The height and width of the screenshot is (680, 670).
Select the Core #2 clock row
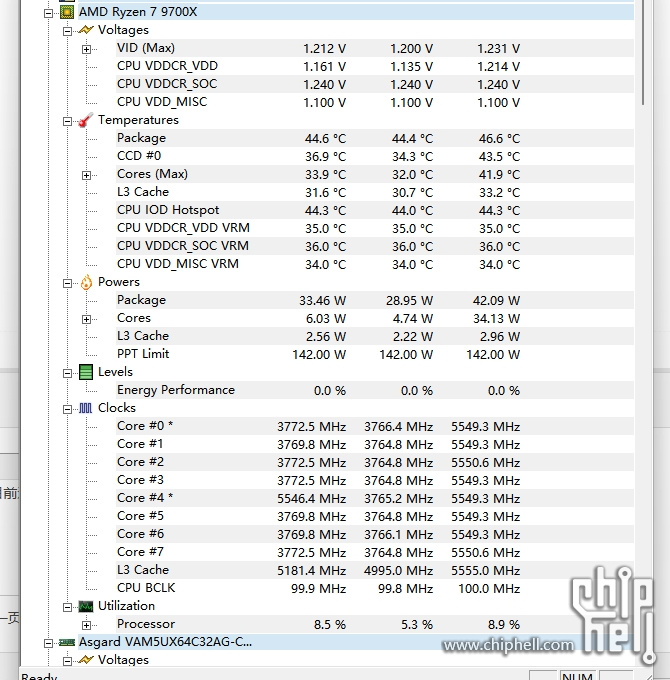375,462
